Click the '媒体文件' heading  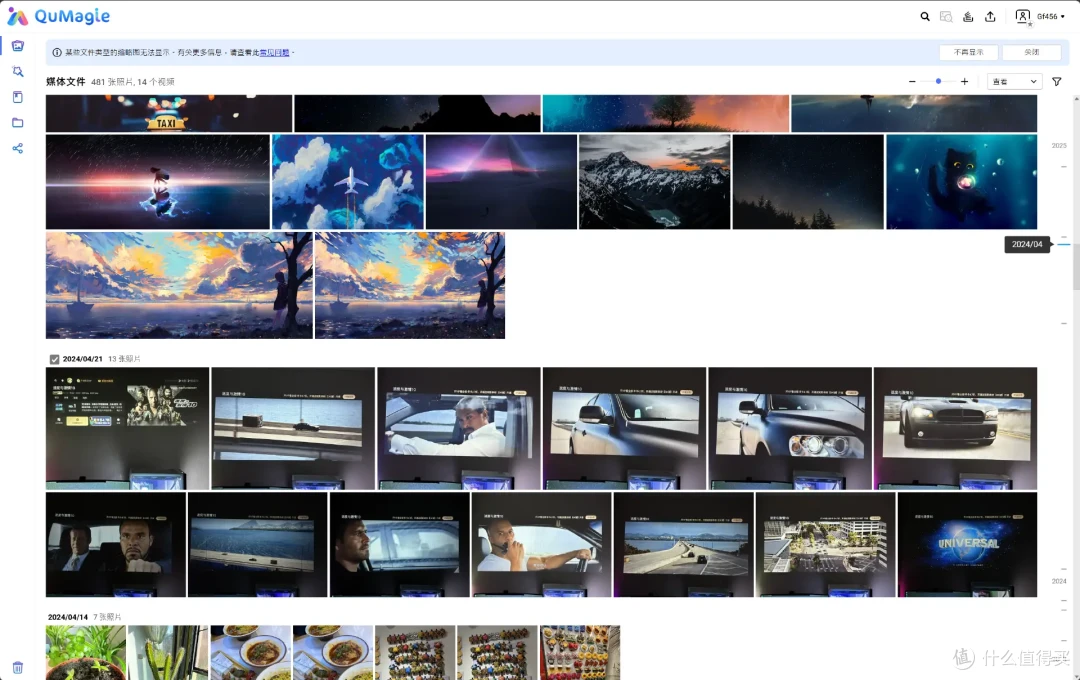point(65,81)
